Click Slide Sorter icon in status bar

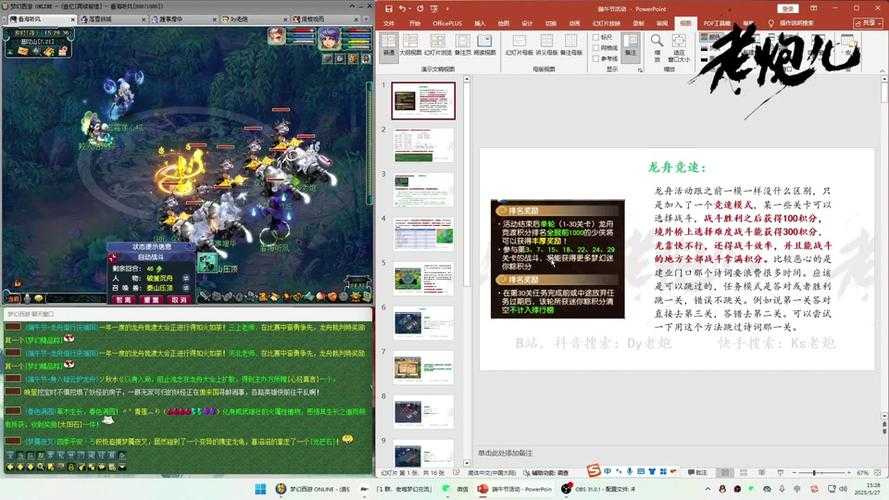(743, 472)
